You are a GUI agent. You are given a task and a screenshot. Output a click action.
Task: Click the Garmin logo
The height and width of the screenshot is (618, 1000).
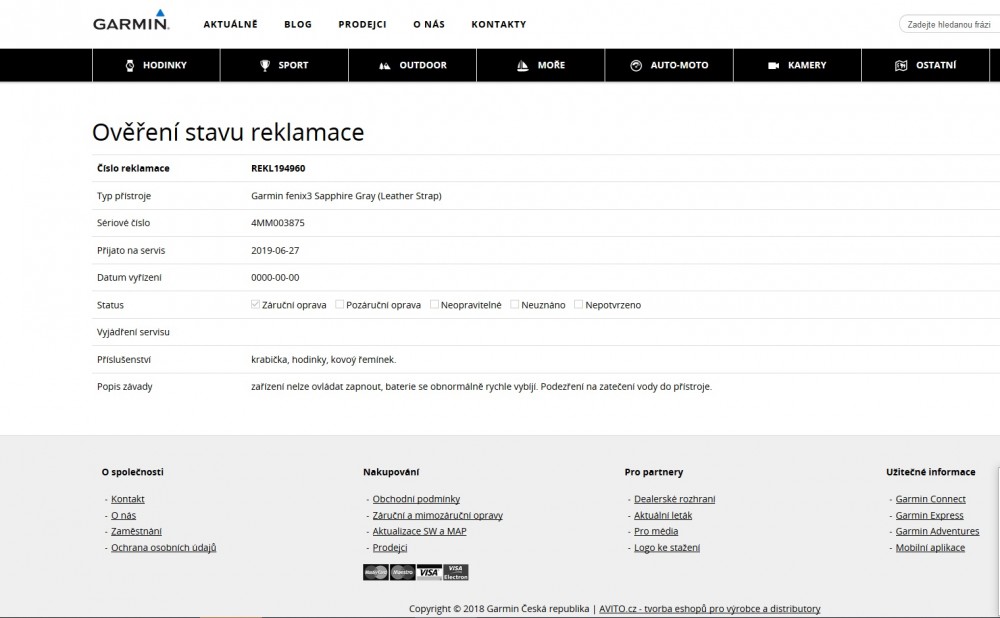point(131,24)
